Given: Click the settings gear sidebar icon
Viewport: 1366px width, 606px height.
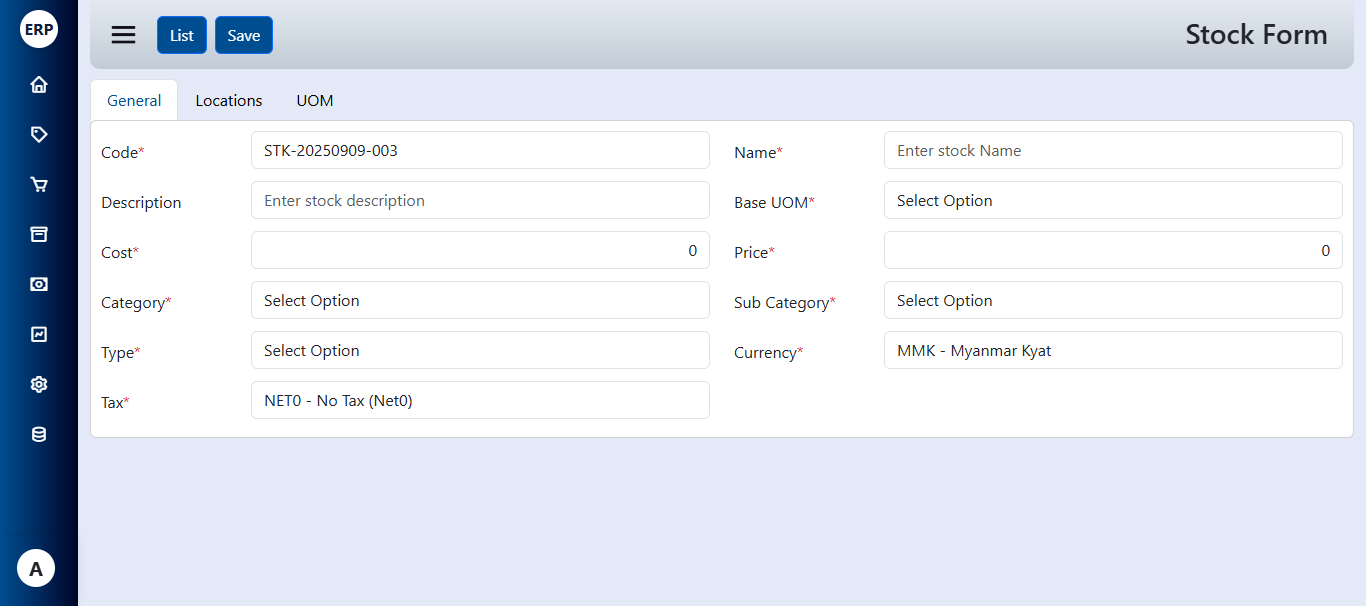Looking at the screenshot, I should (39, 385).
